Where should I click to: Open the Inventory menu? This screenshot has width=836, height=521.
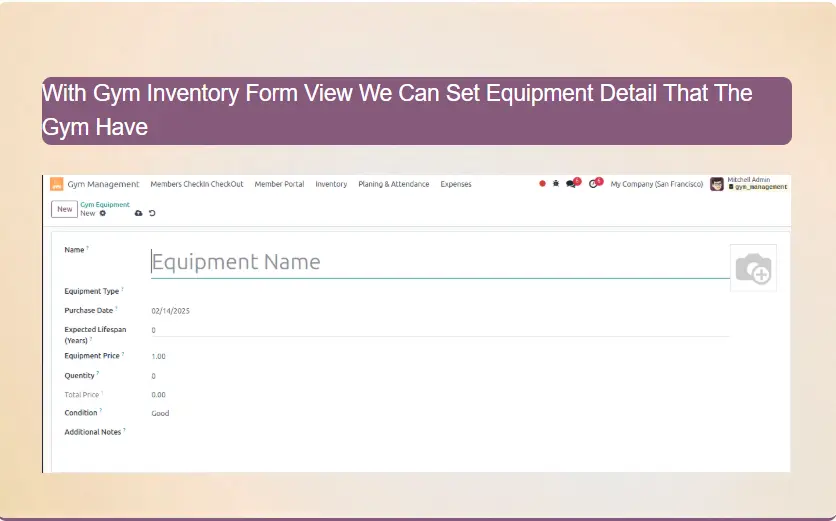(x=331, y=184)
